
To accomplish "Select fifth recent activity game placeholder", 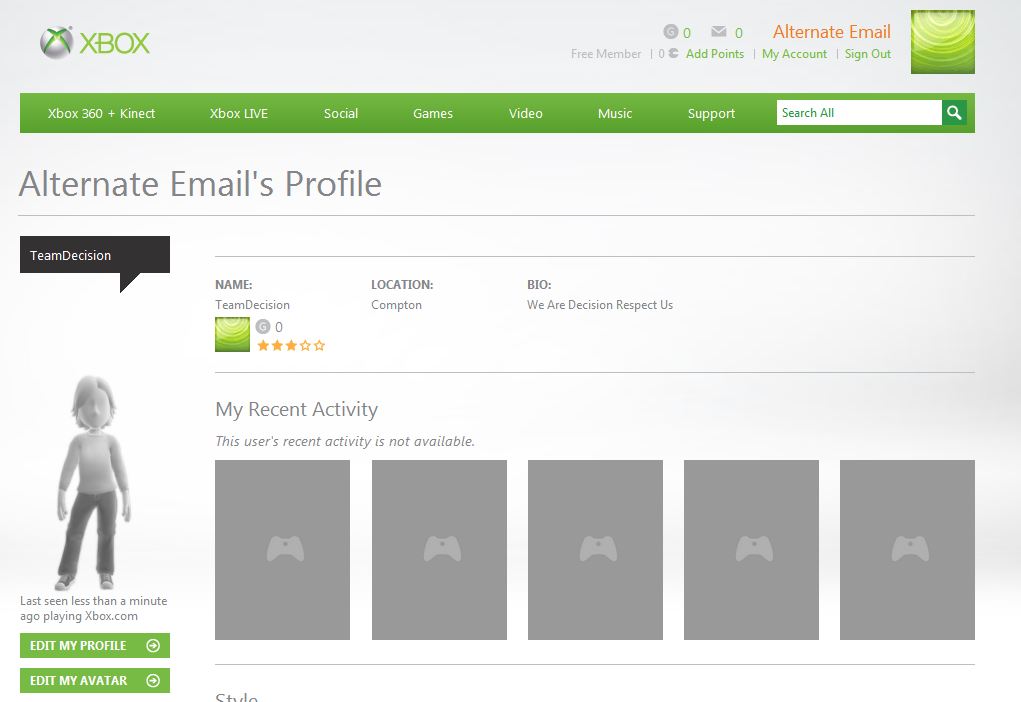I will [x=907, y=550].
